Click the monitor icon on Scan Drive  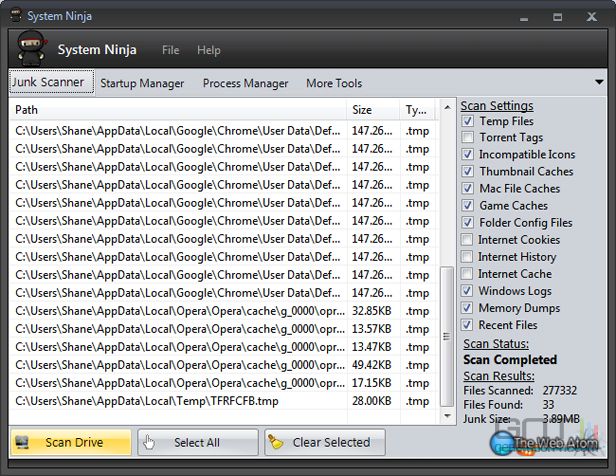(22, 442)
